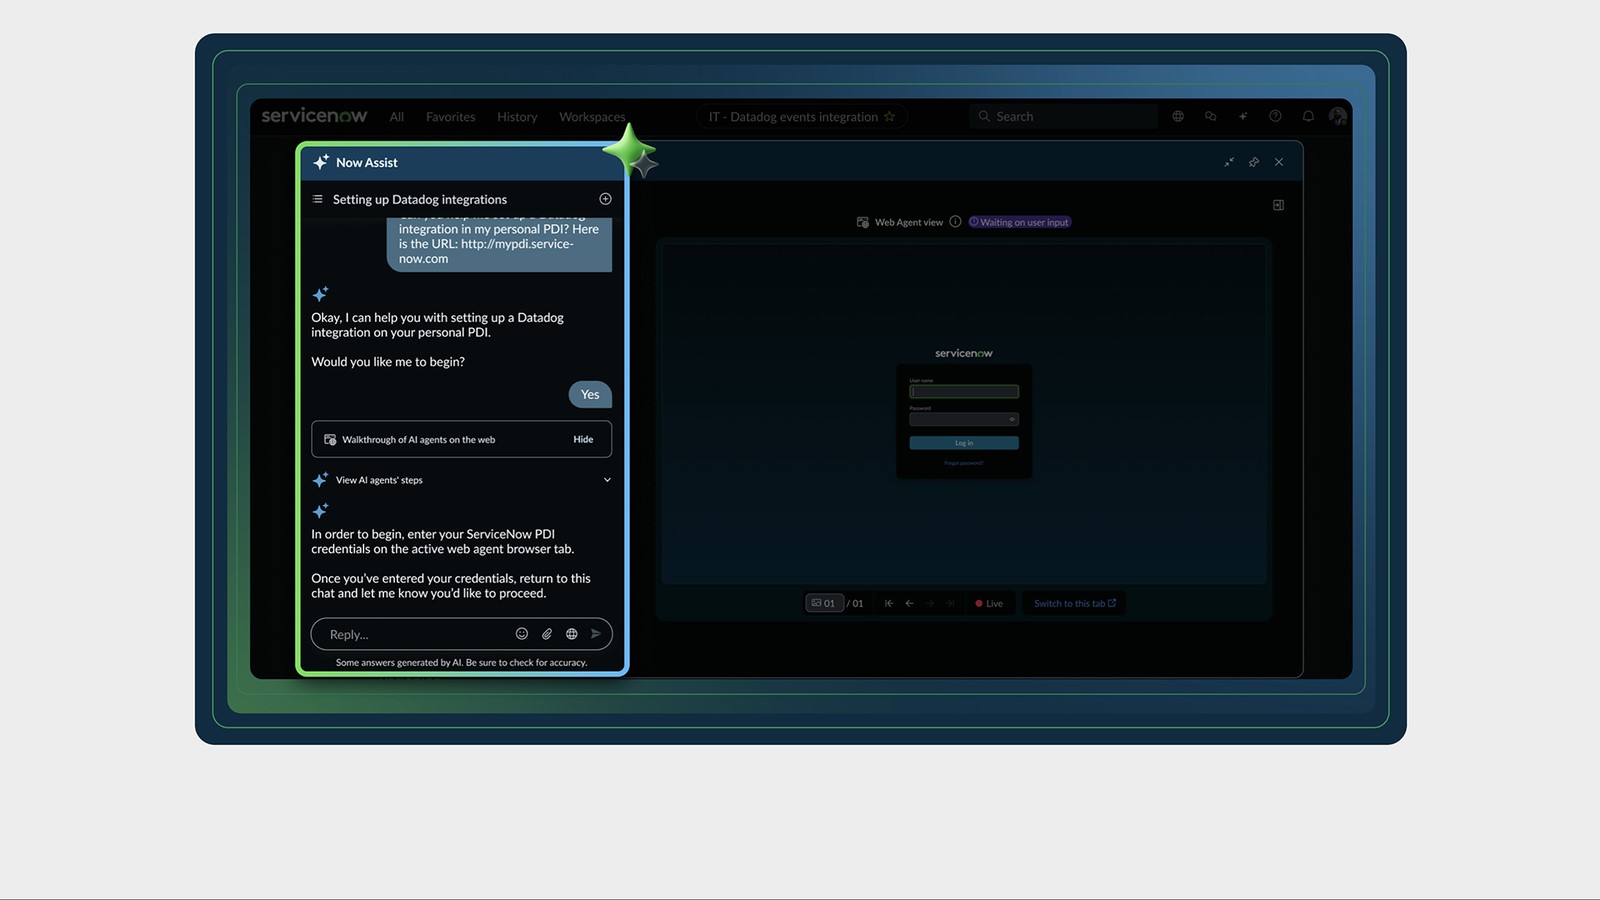Toggle the side panel layout icon
1600x900 pixels.
[1278, 205]
